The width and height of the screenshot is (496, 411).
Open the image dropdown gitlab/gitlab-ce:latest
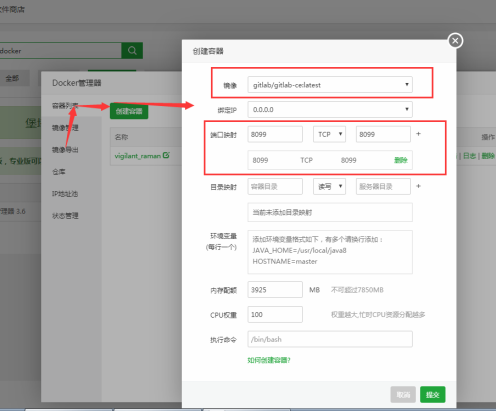(330, 85)
